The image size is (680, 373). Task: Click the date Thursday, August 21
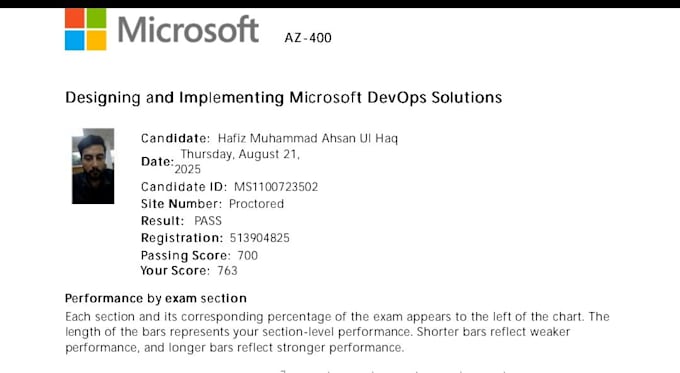pos(240,154)
